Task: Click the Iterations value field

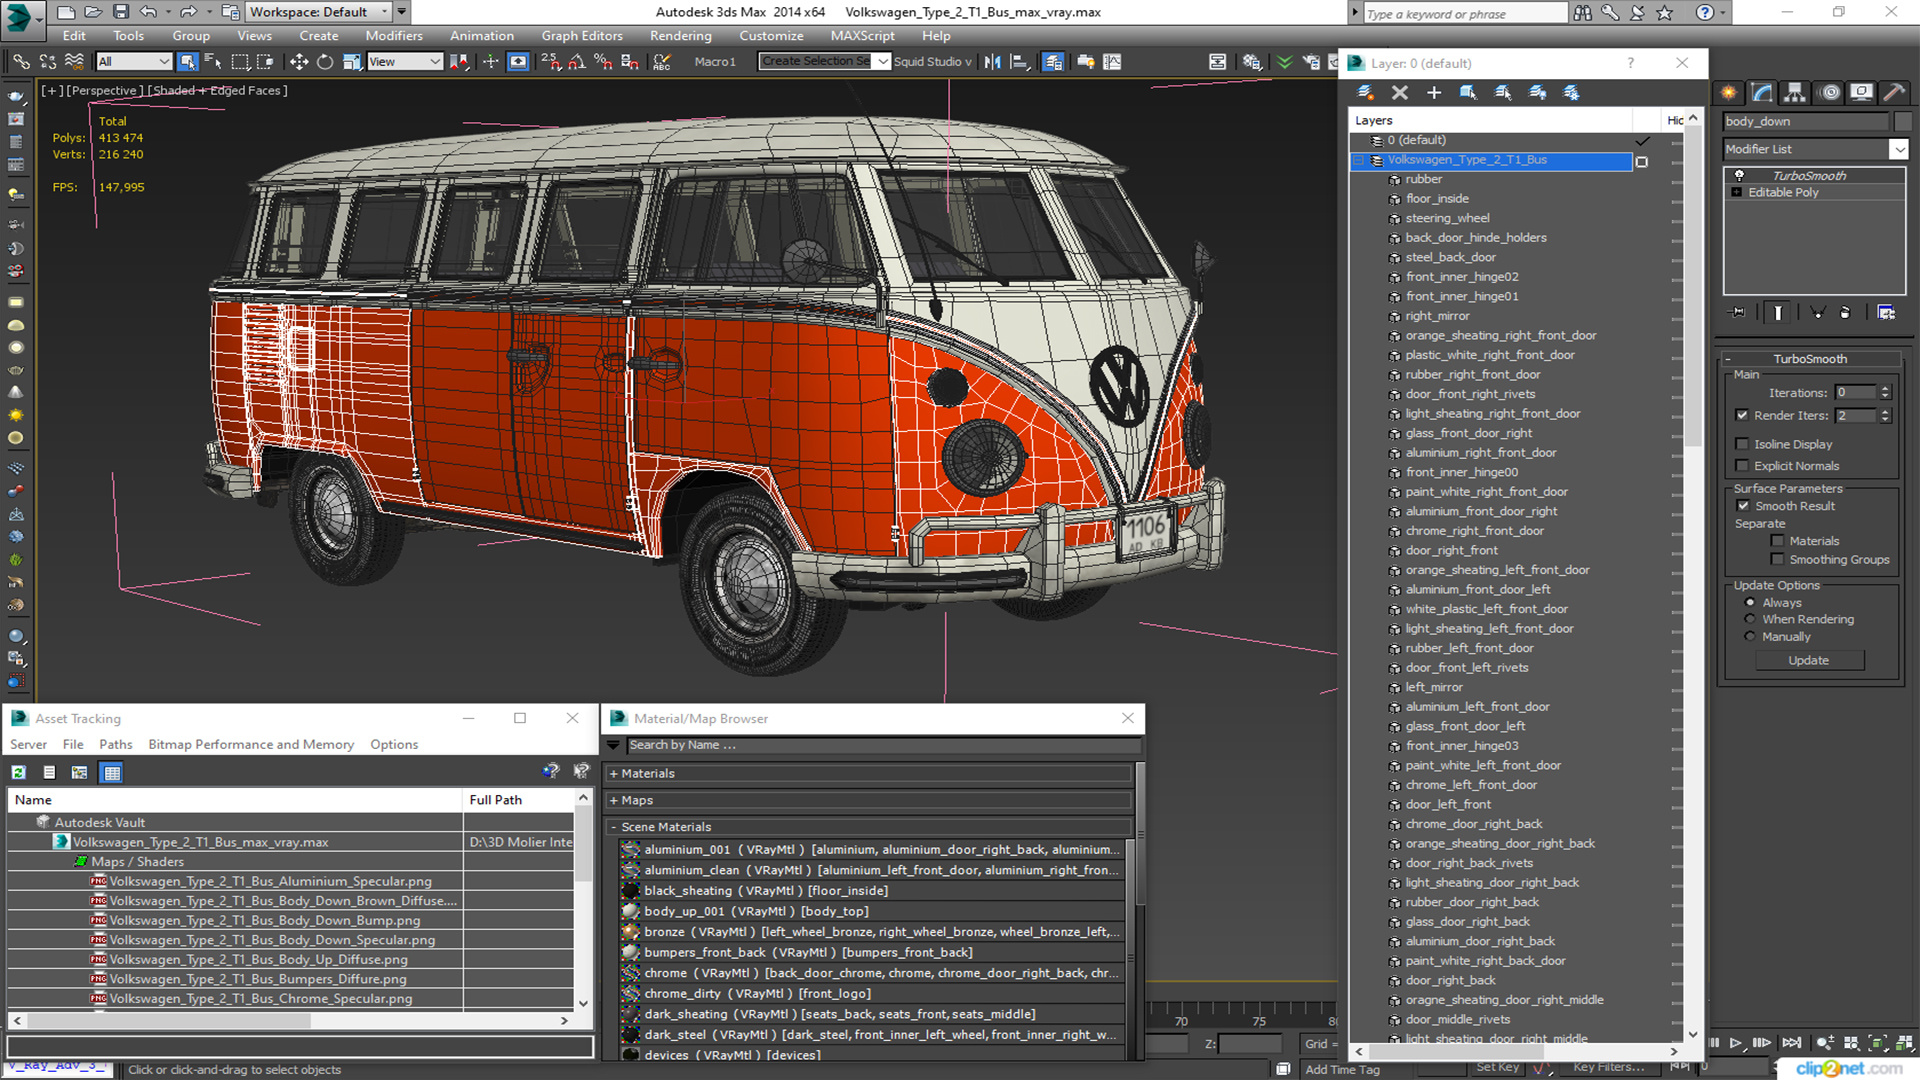Action: (x=1855, y=393)
